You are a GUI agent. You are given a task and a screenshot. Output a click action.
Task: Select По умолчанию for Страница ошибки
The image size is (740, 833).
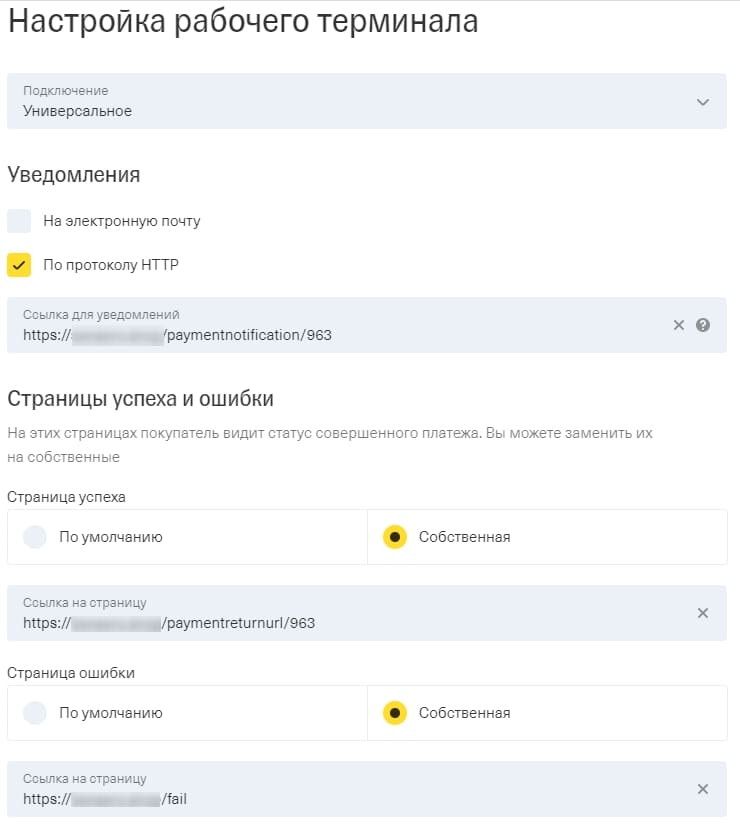[35, 713]
